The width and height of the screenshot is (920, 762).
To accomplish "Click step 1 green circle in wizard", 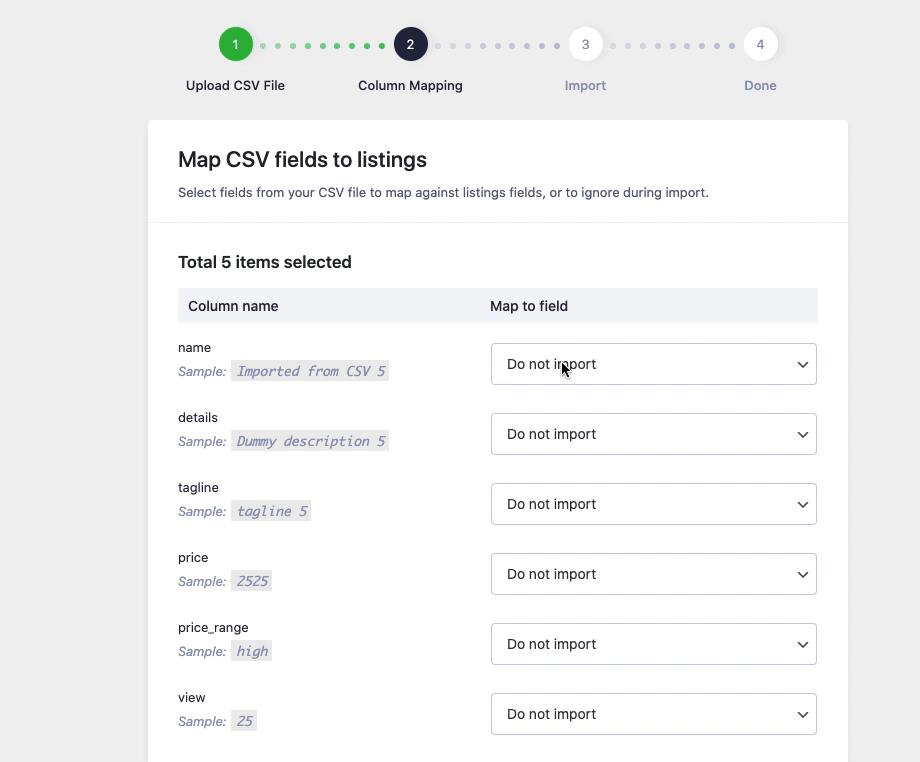I will click(235, 44).
